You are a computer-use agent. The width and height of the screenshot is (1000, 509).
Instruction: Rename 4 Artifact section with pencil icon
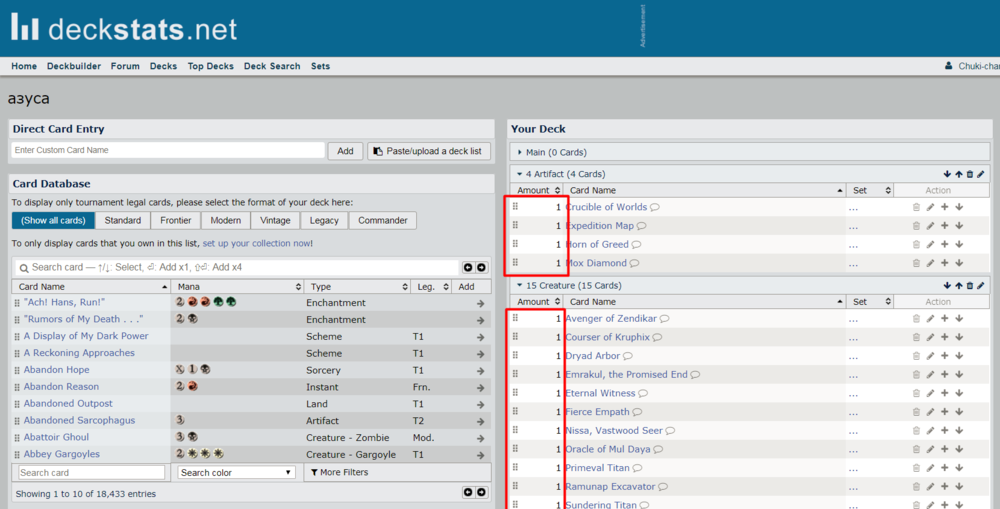981,174
